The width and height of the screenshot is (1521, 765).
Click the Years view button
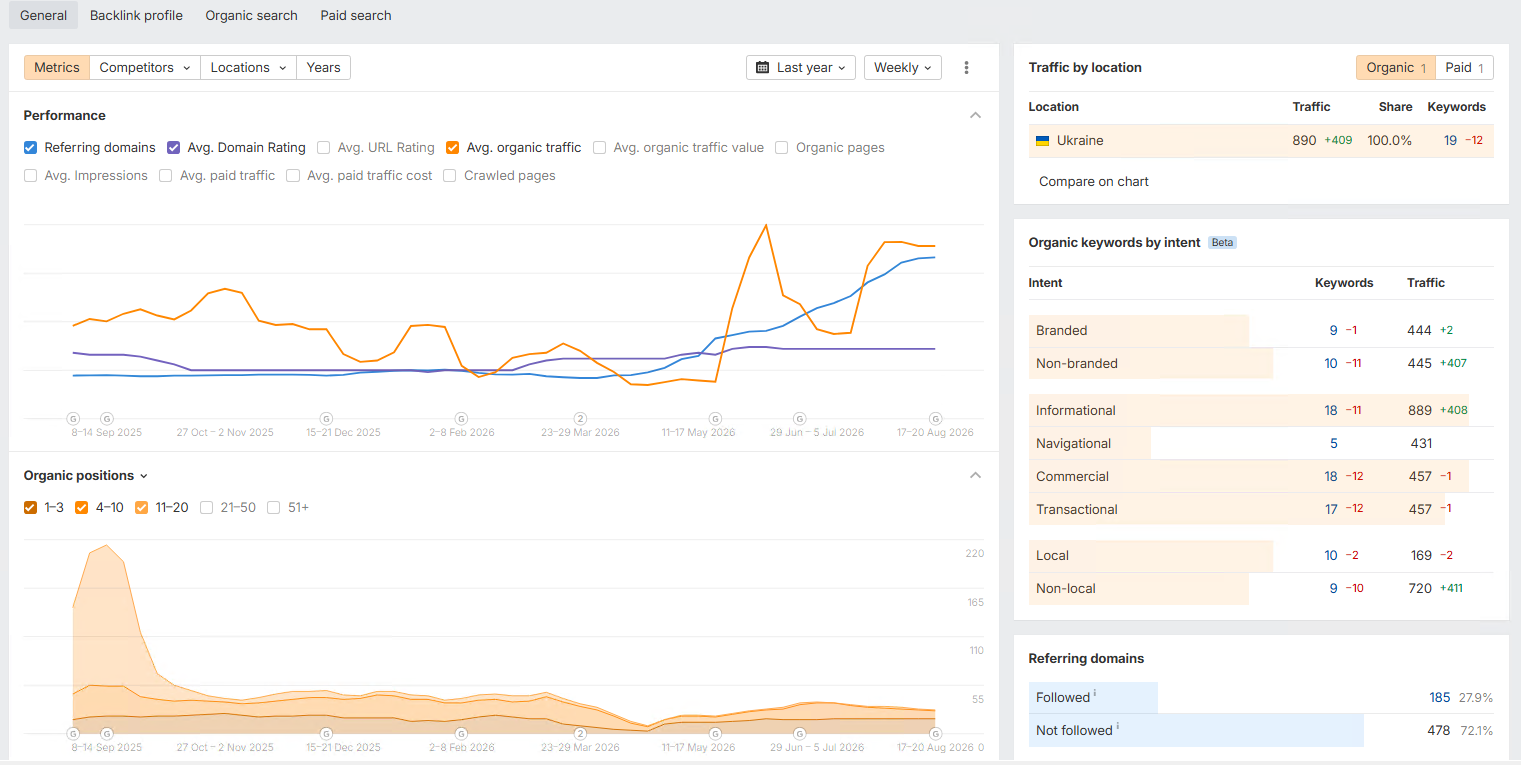323,67
